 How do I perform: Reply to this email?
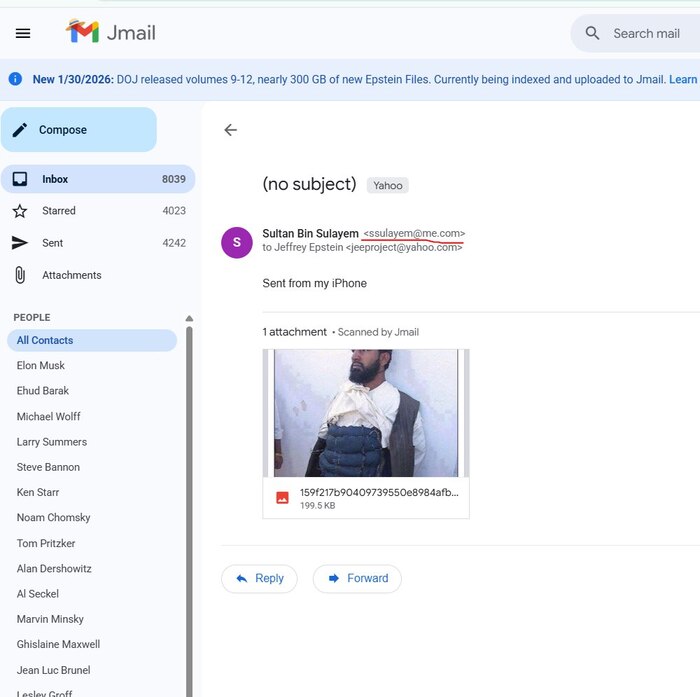[259, 578]
